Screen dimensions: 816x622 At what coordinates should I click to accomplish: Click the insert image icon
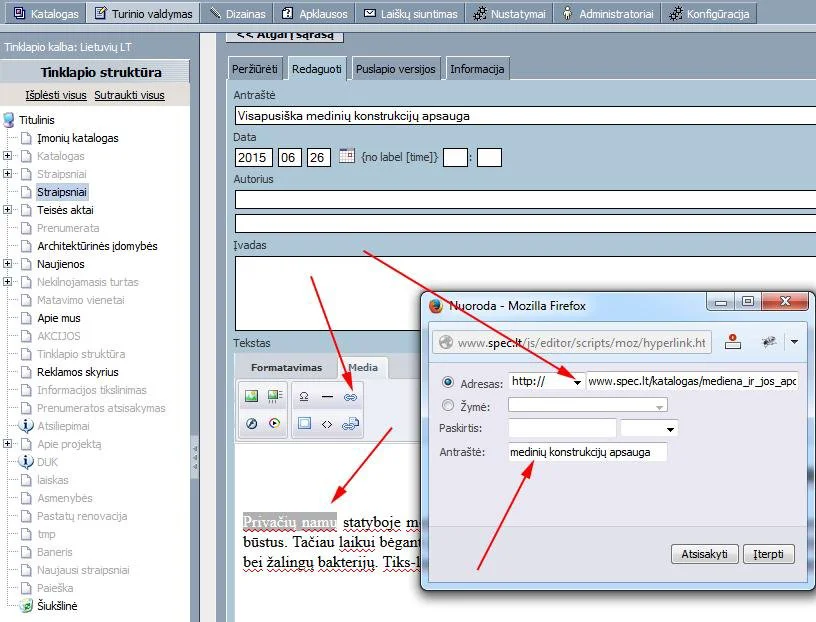coord(251,397)
